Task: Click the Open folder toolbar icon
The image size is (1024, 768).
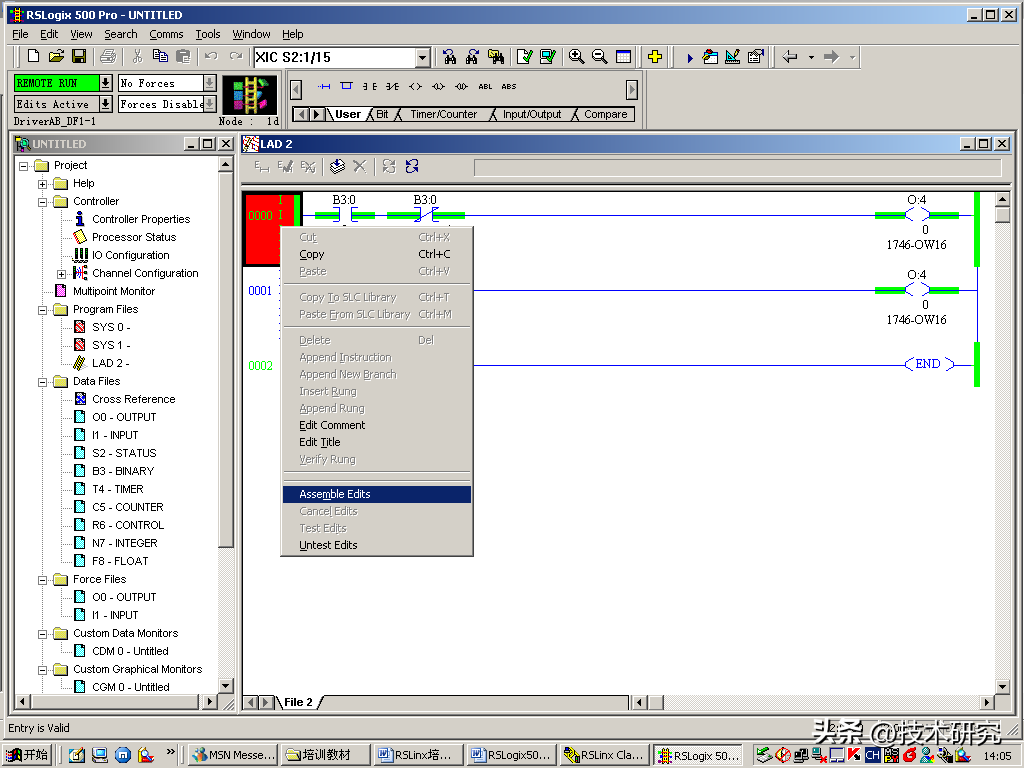Action: (56, 57)
